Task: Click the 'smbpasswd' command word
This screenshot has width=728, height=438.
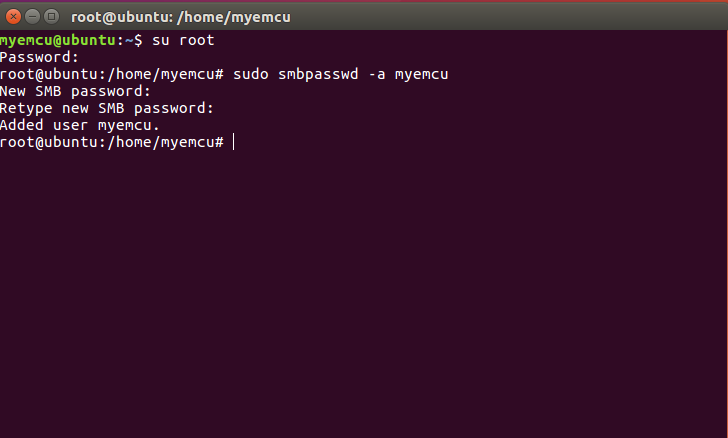Action: (318, 74)
